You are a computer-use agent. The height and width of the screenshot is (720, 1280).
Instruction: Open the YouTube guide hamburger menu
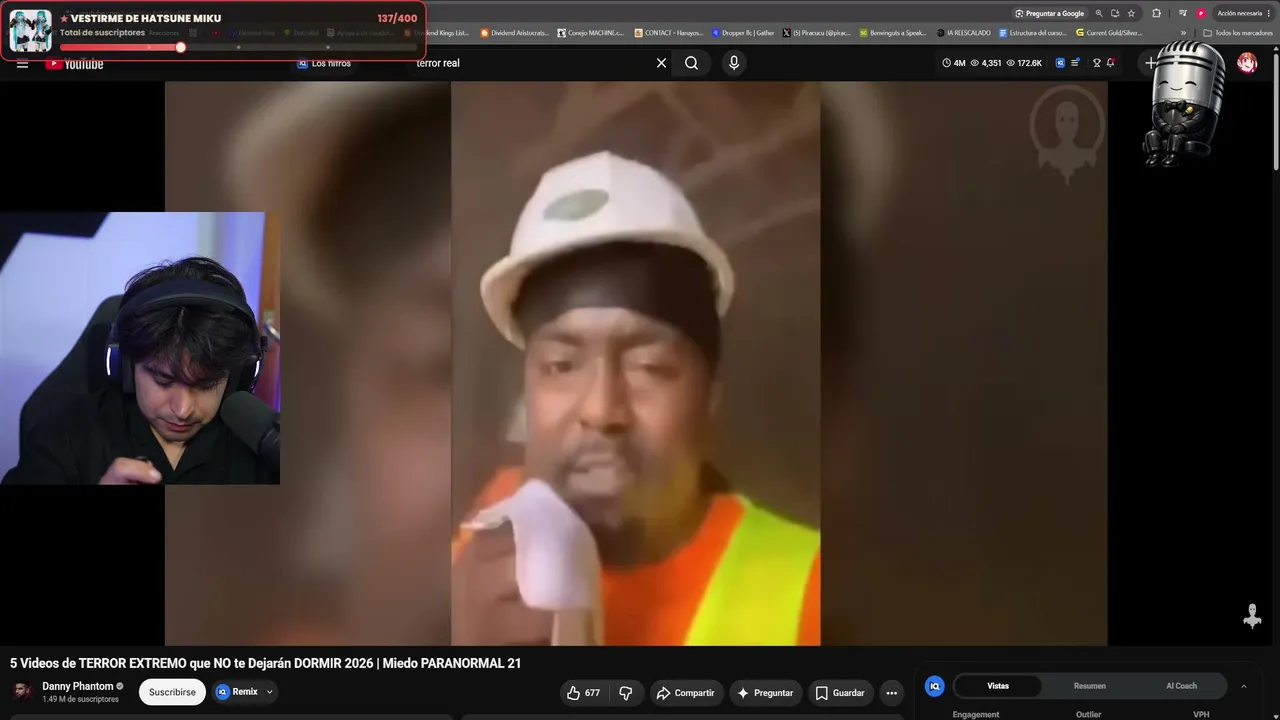coord(22,64)
